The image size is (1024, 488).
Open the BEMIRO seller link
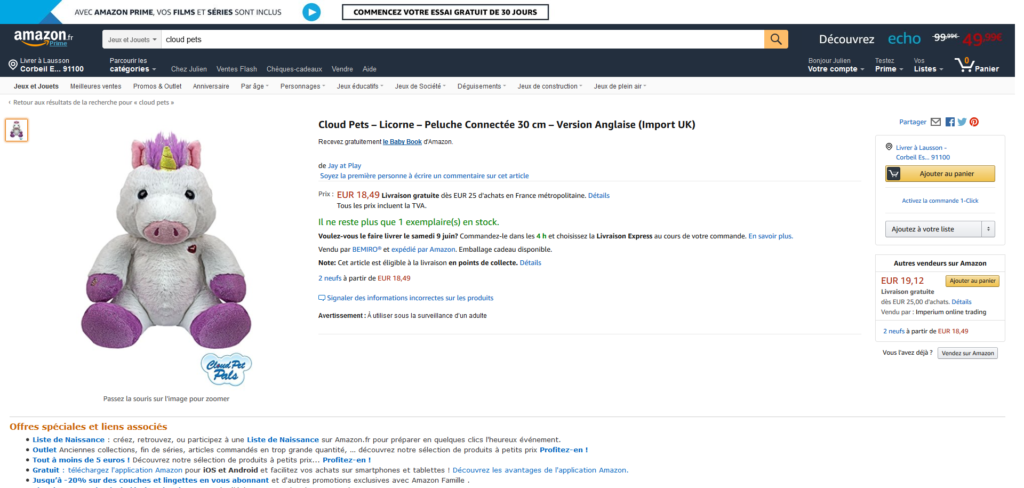point(366,250)
